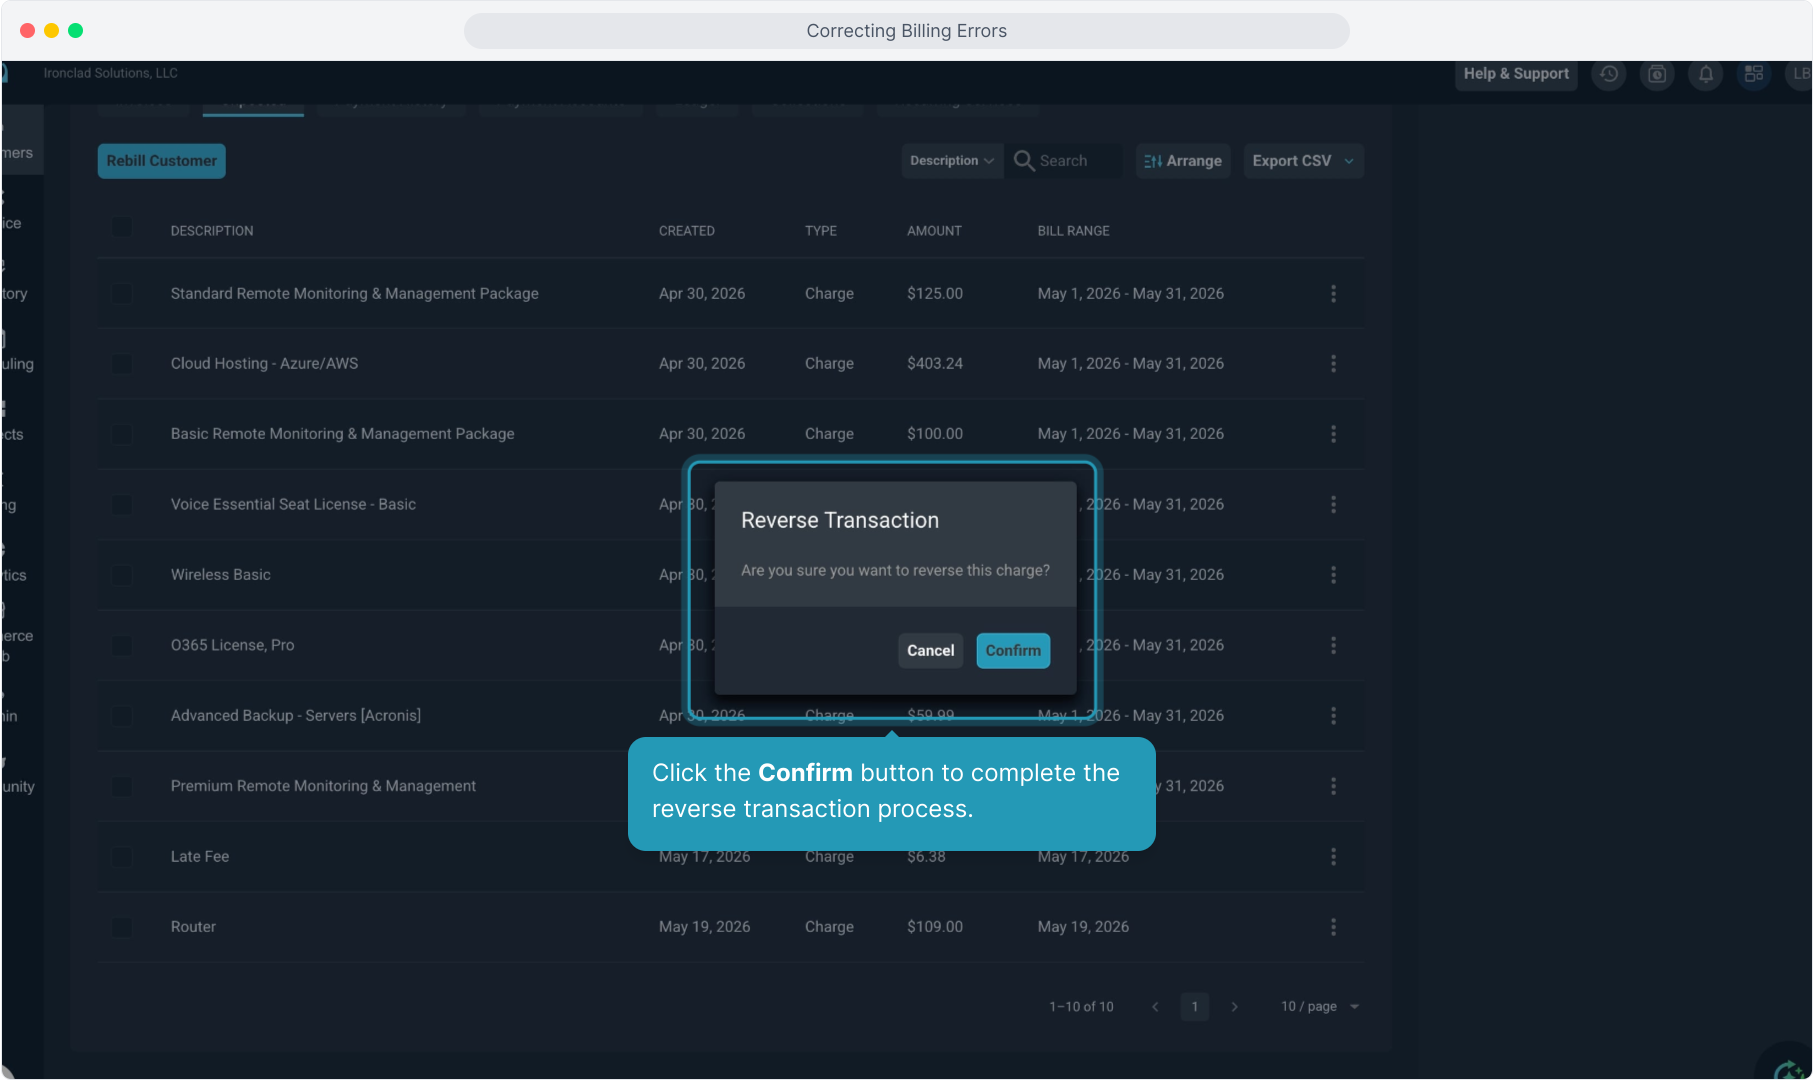Click the TYPE column header
Screen dimensions: 1814x1080
click(x=821, y=231)
